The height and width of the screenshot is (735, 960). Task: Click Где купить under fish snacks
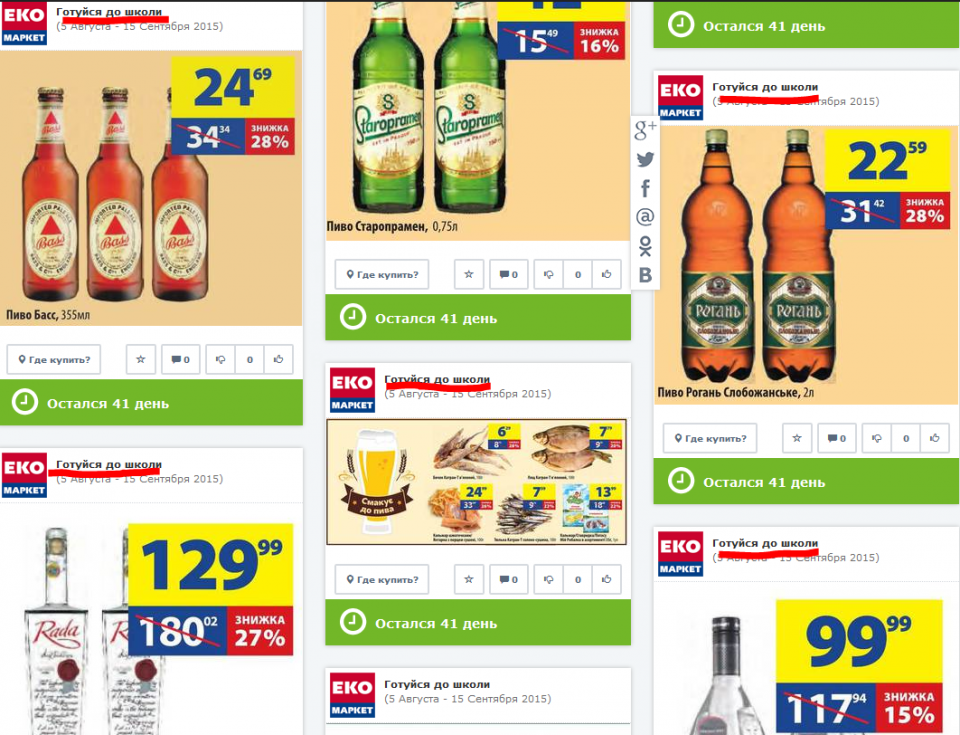[382, 579]
